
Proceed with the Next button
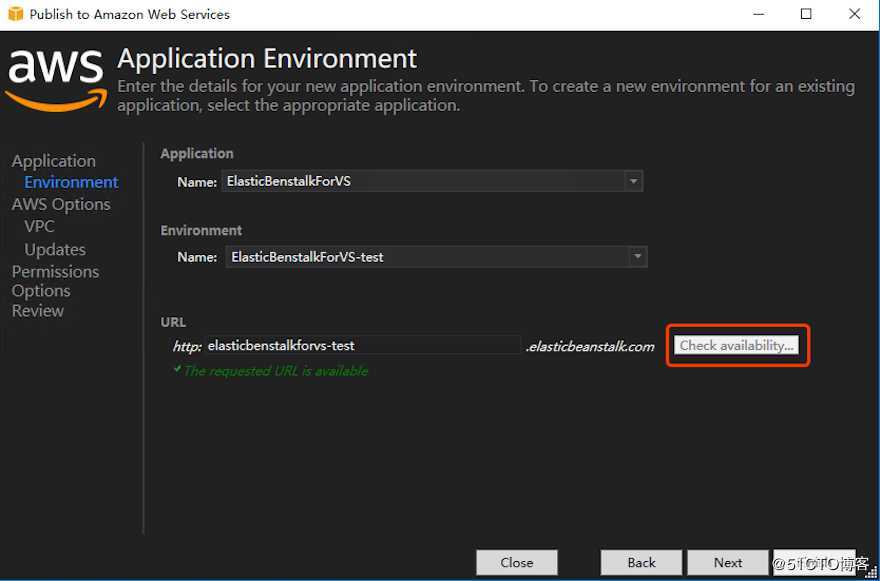tap(728, 562)
